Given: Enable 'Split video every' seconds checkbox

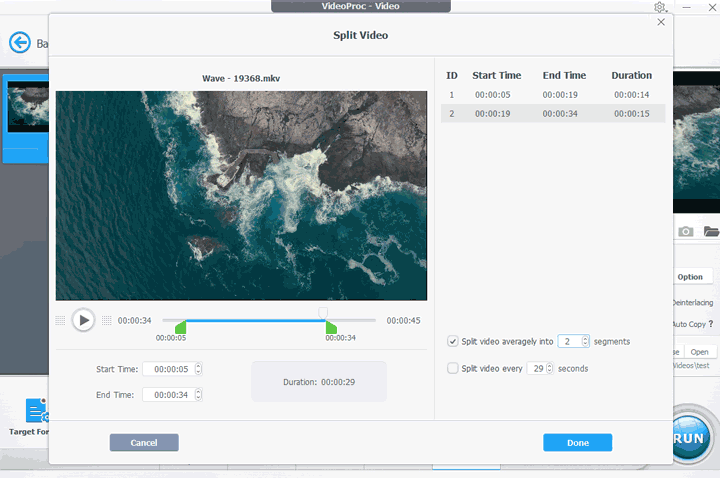Looking at the screenshot, I should 453,368.
